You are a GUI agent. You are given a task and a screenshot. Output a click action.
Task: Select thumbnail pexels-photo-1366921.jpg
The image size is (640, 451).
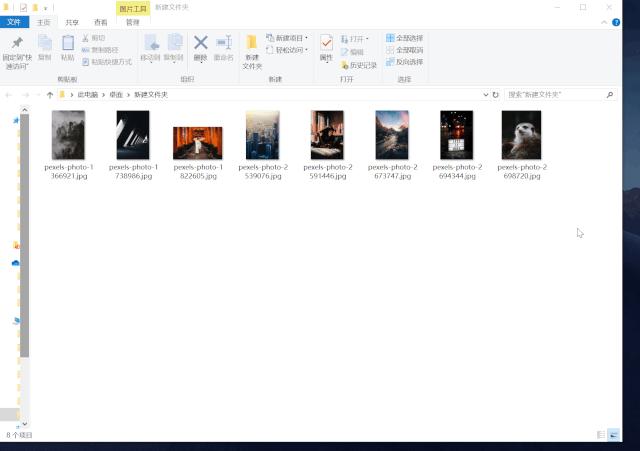[68, 135]
